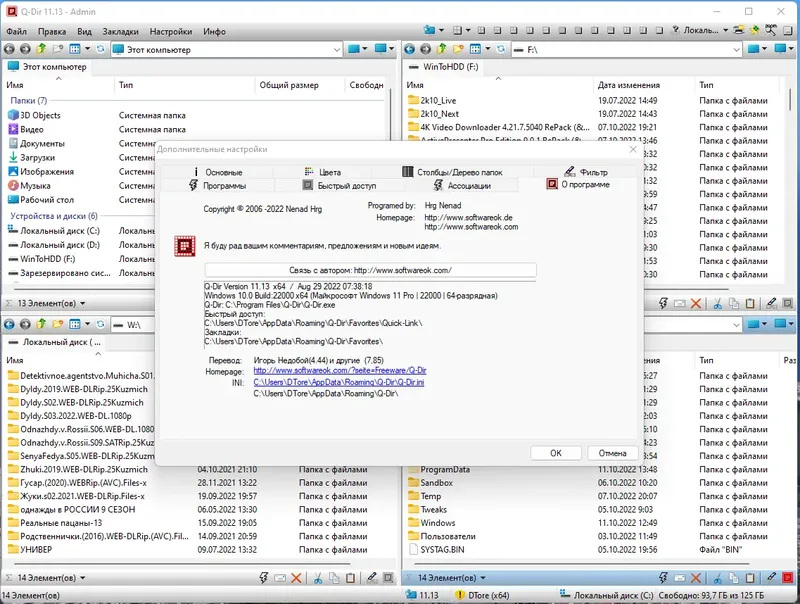Click the lightning icon in top-right pane status bar
Image resolution: width=800 pixels, height=604 pixels.
tap(663, 304)
